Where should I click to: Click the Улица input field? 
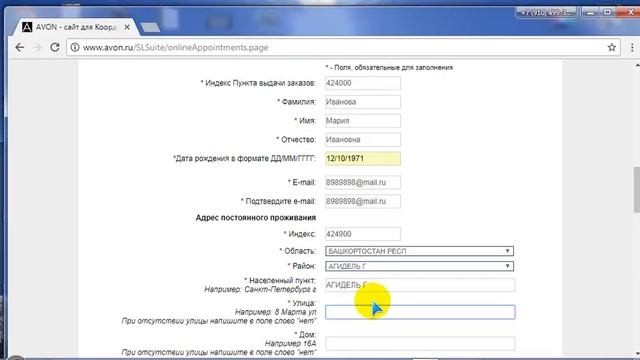(420, 312)
